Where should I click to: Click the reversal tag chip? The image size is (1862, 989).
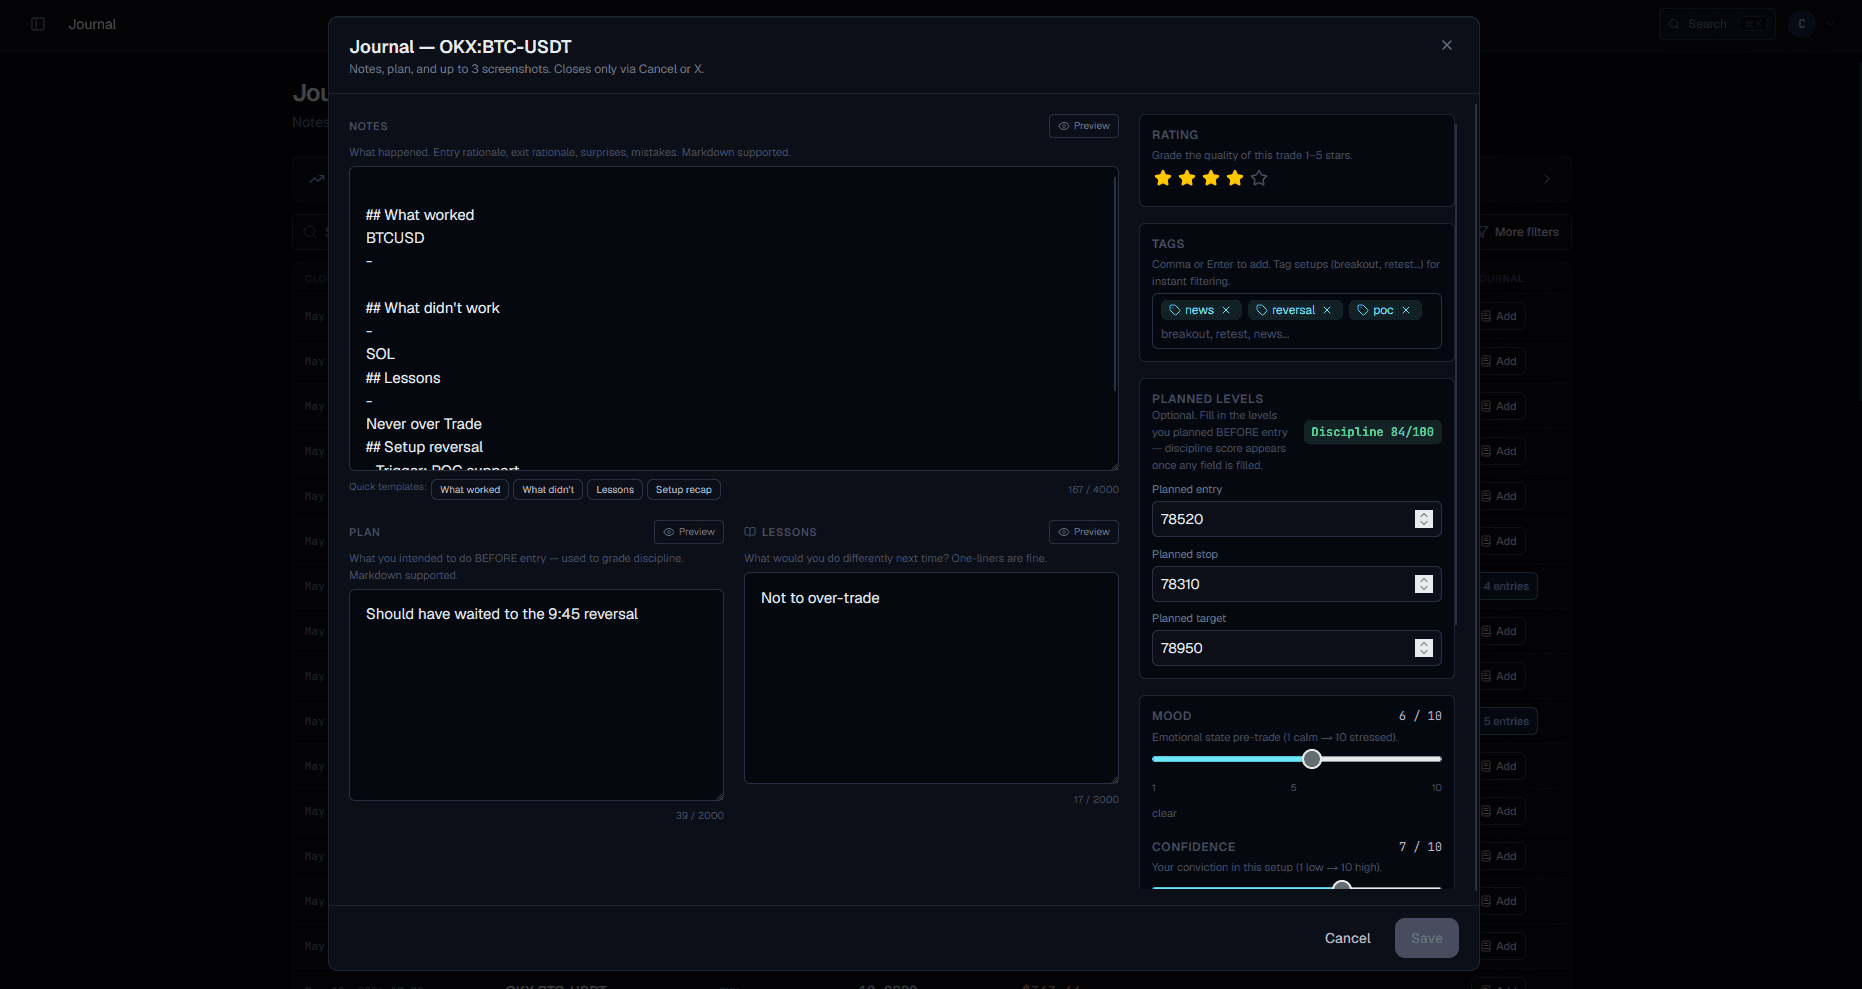click(x=1295, y=310)
